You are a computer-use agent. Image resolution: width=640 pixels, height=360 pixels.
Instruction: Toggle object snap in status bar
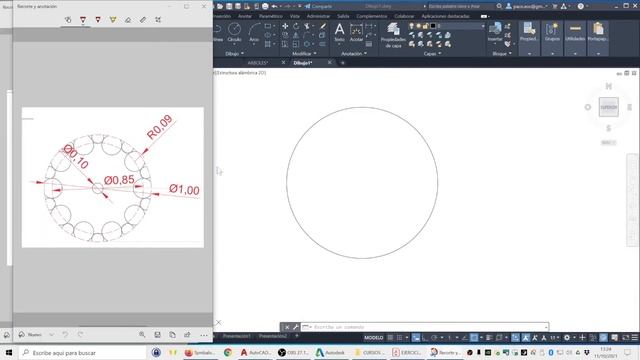pos(474,338)
